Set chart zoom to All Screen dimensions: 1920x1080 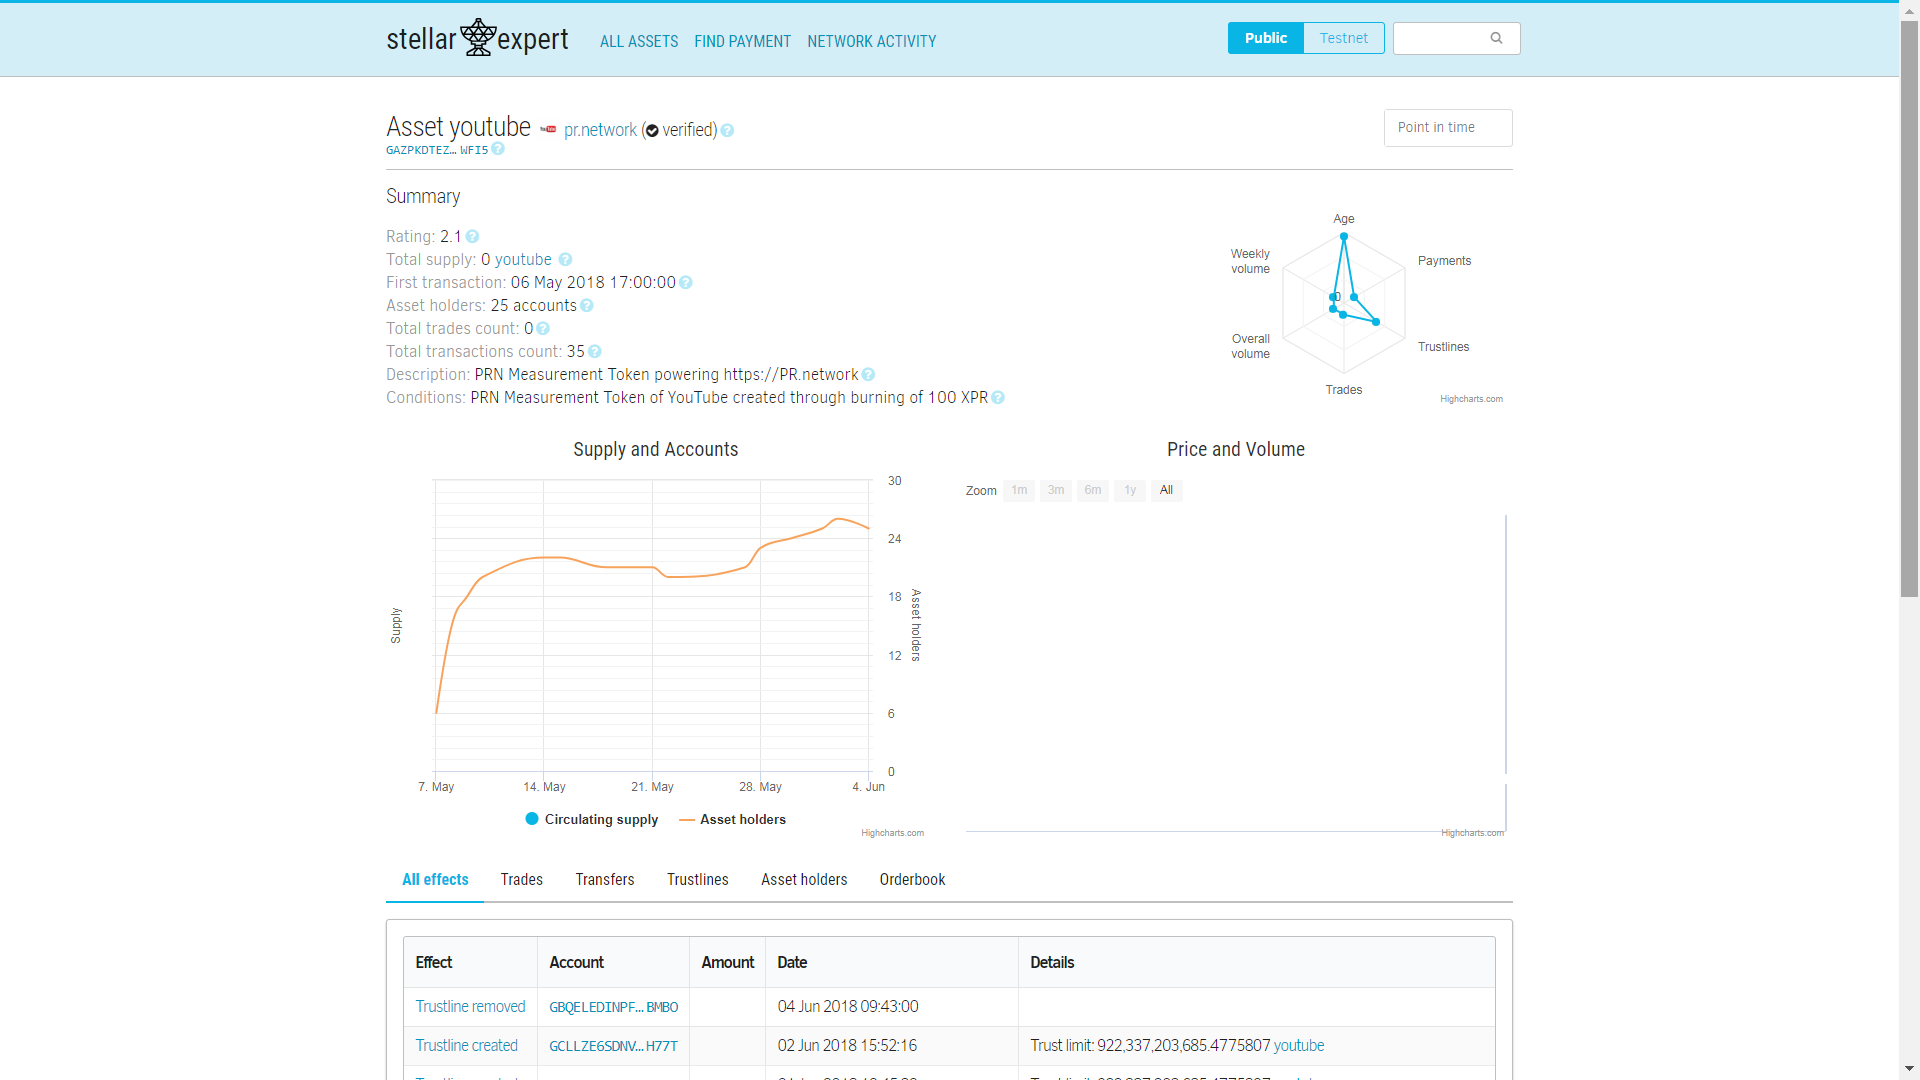pyautogui.click(x=1166, y=490)
